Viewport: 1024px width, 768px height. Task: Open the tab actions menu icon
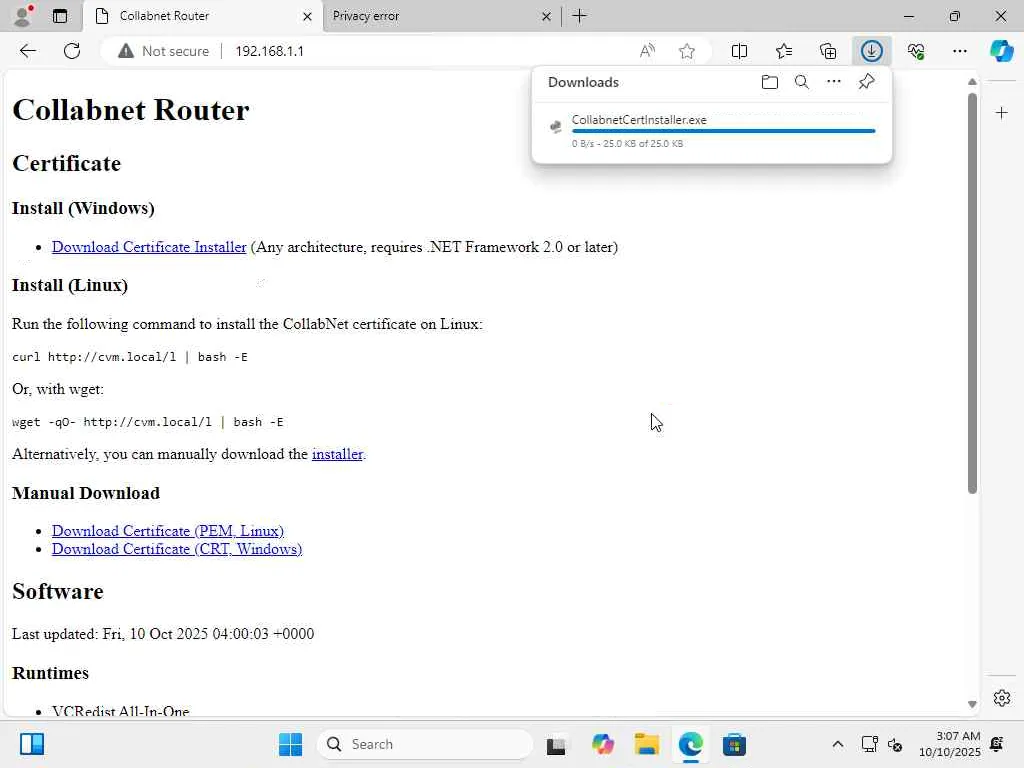60,16
